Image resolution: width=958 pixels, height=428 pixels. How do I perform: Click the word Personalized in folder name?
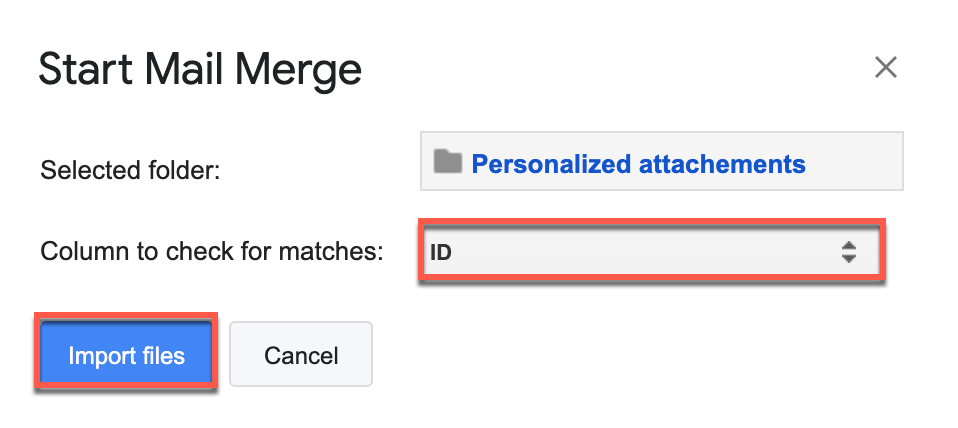549,163
